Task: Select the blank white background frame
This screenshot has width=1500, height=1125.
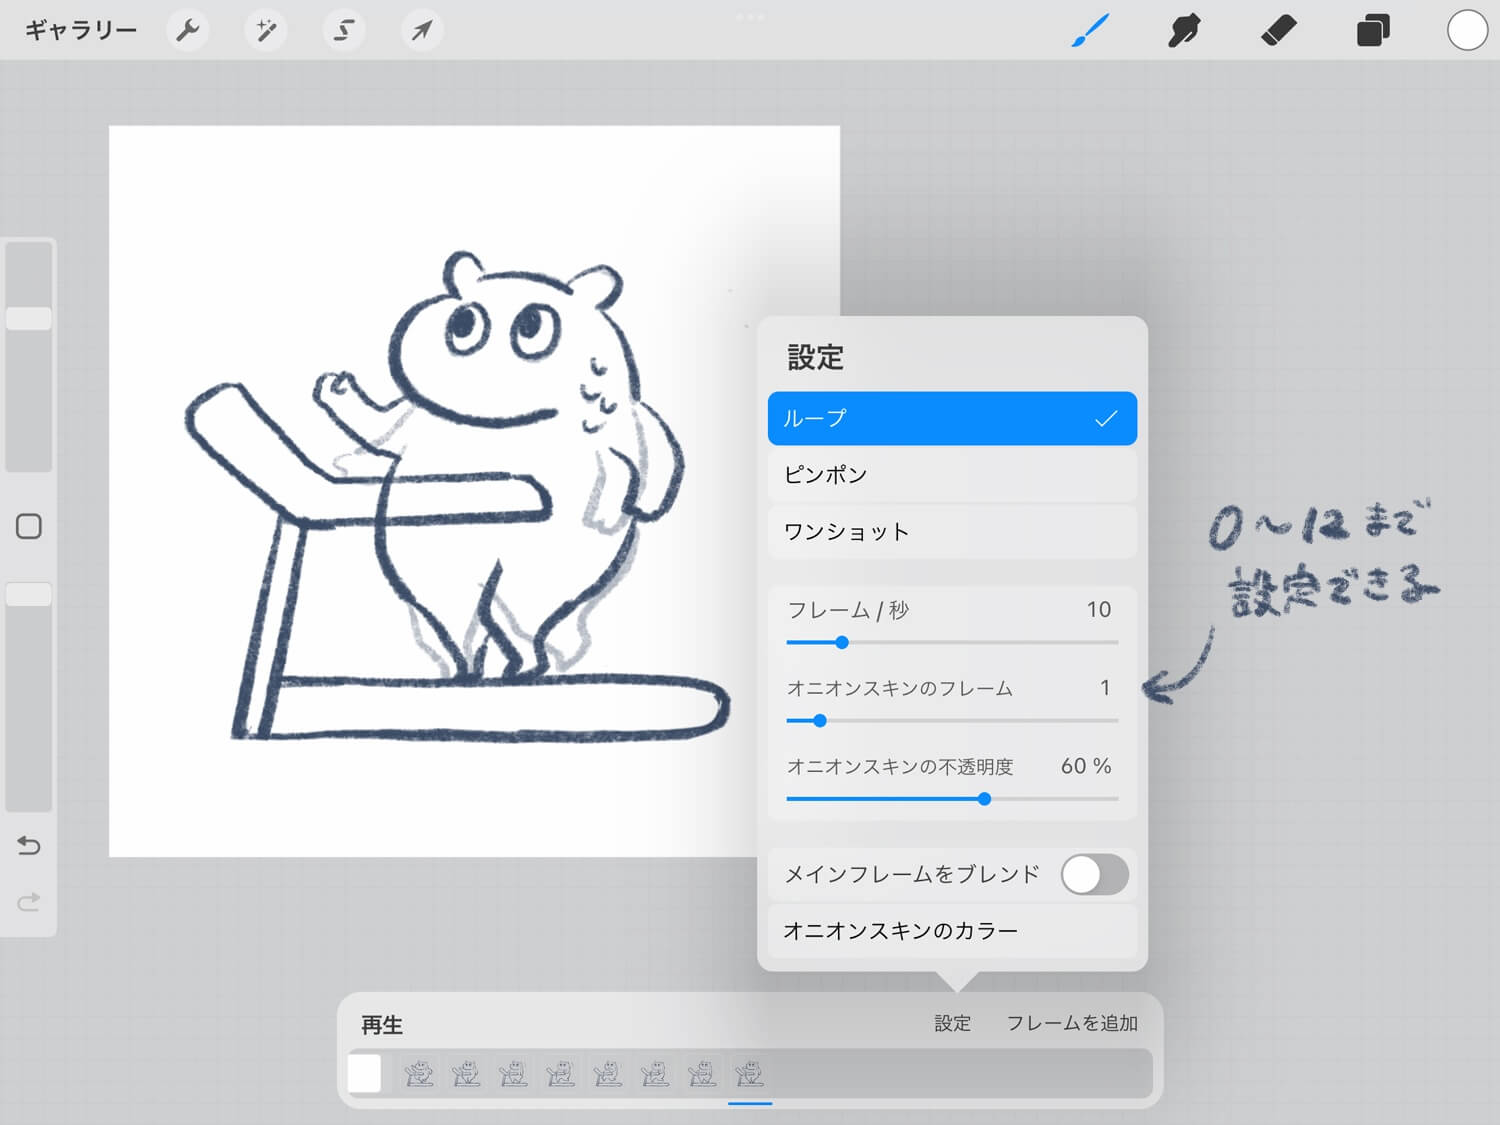Action: point(364,1074)
